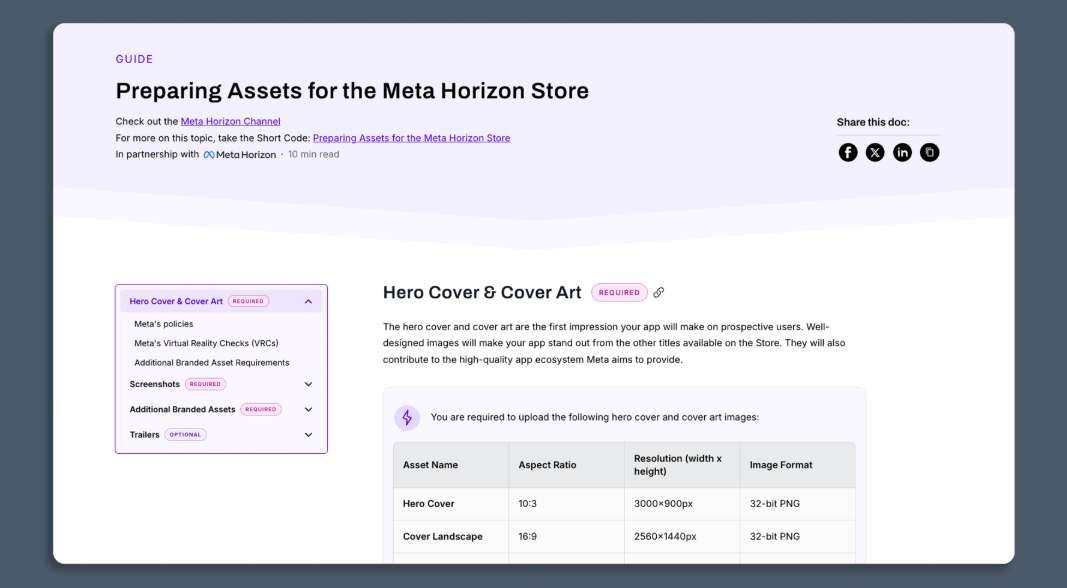Share this doc on LinkedIn
1067x588 pixels.
pyautogui.click(x=901, y=151)
